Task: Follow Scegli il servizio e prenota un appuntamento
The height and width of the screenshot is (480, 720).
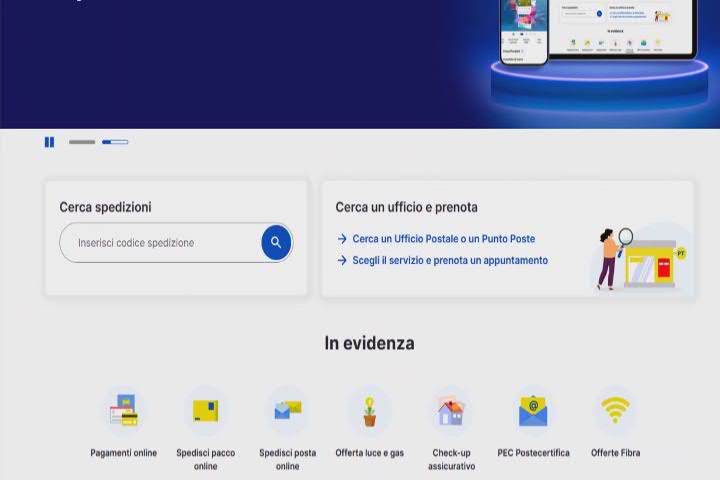Action: coord(450,260)
